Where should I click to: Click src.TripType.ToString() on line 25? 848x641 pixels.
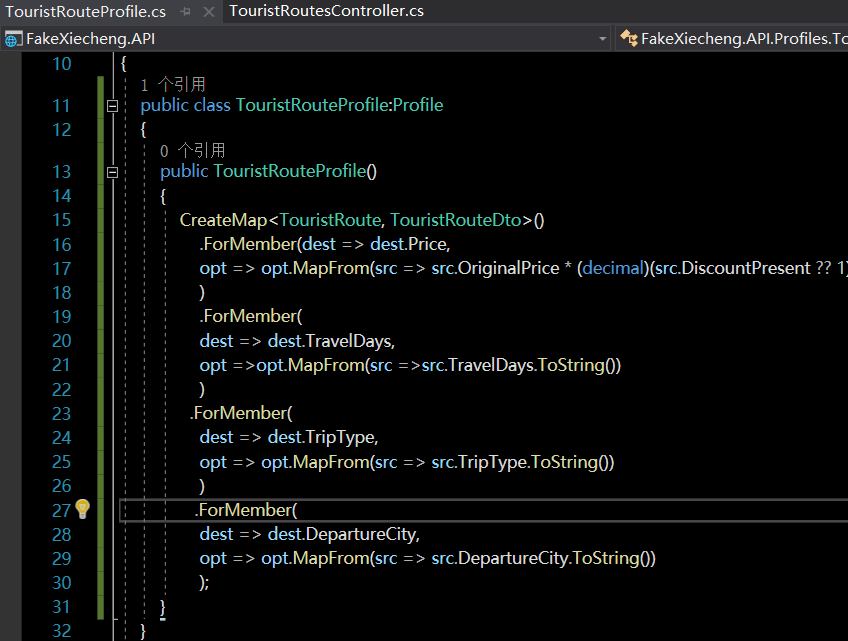pos(522,462)
